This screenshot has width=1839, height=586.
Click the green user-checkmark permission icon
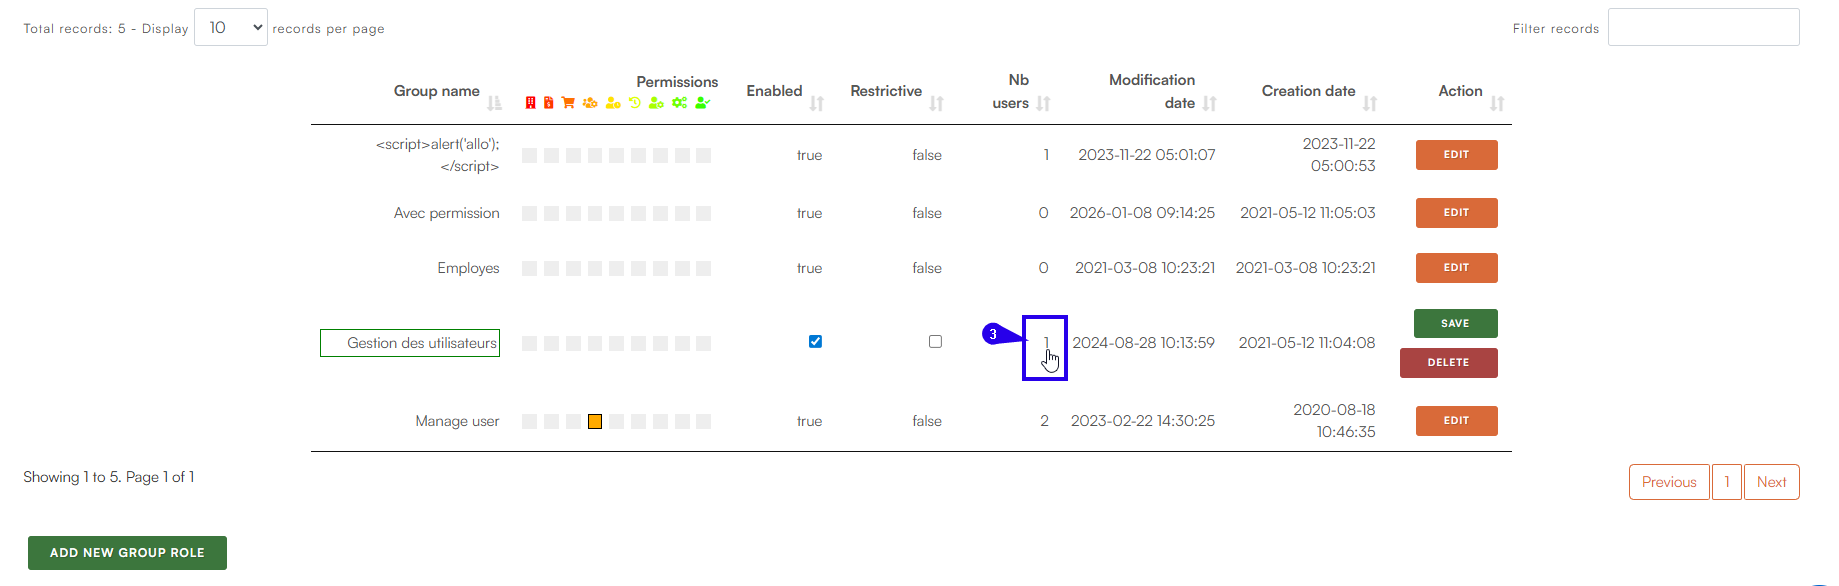tap(703, 103)
